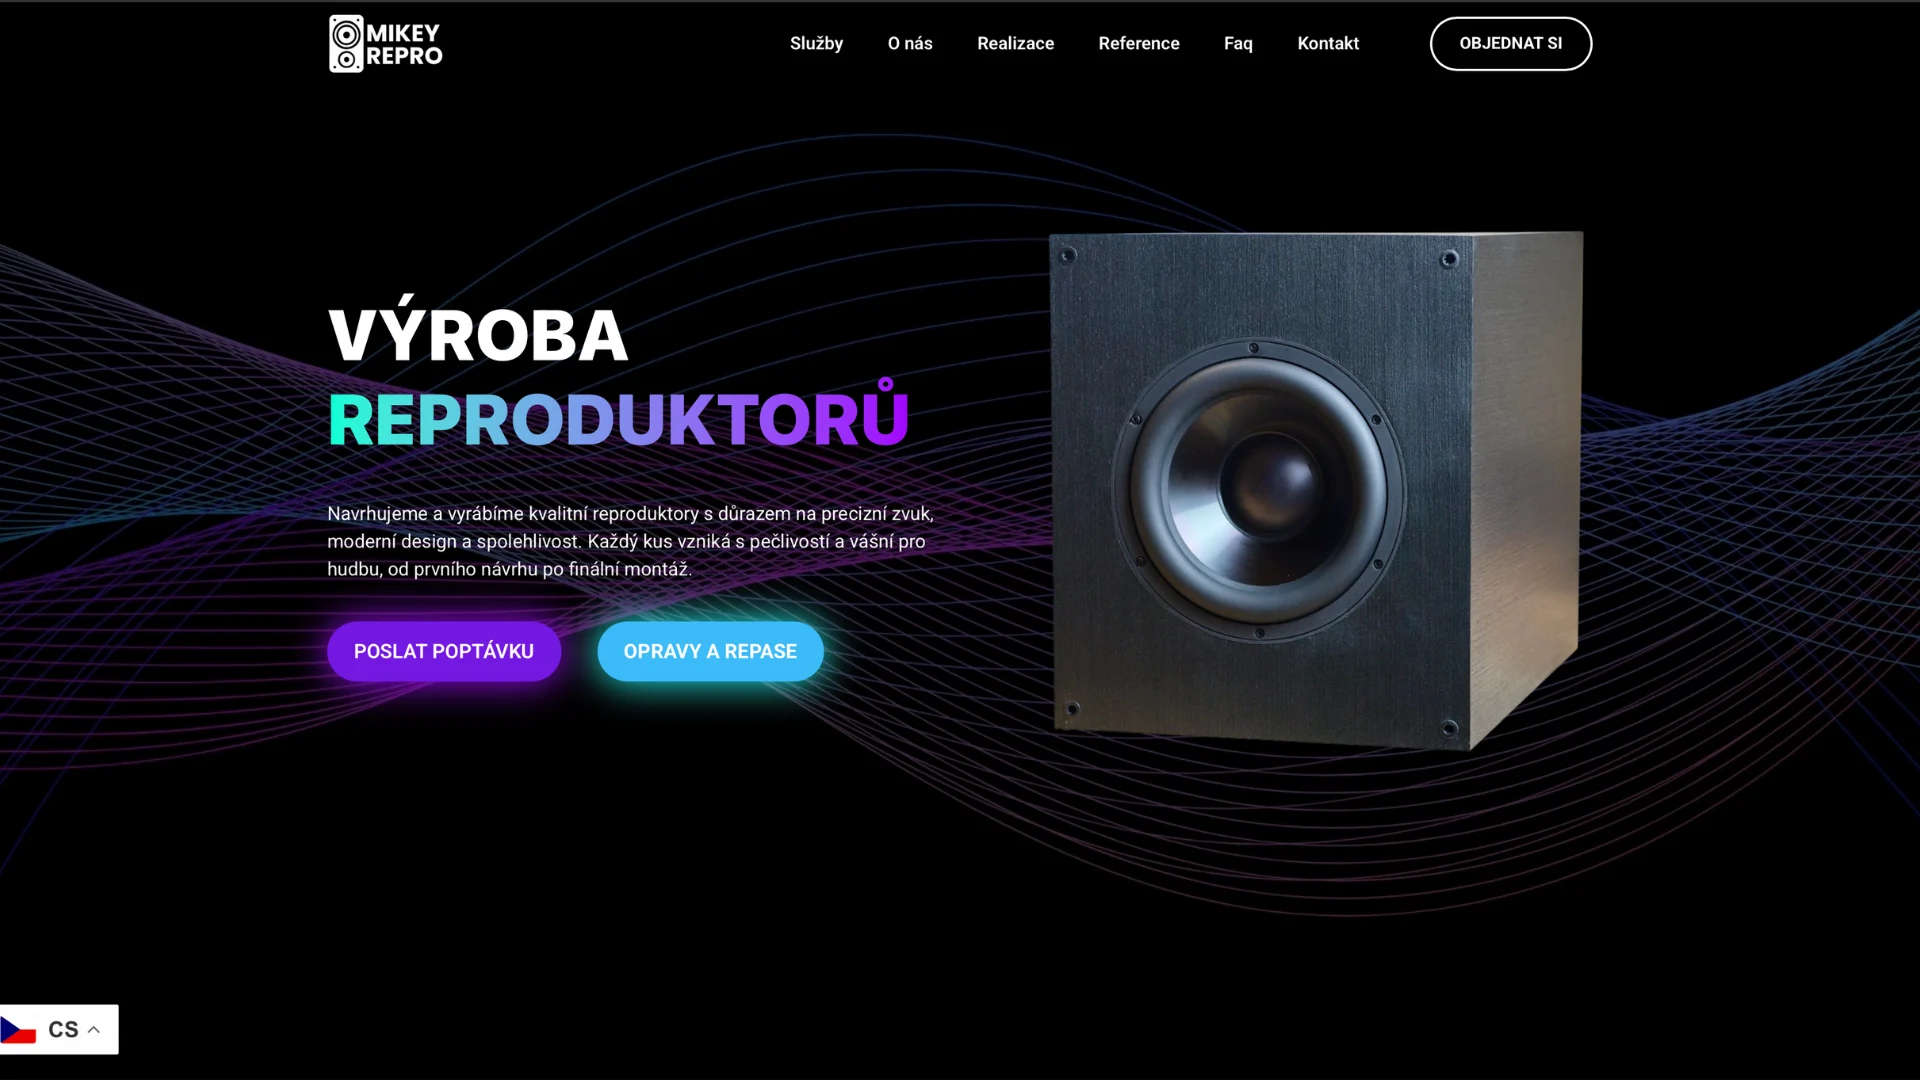Click the subwoofer cabinet side panel

[1527, 480]
